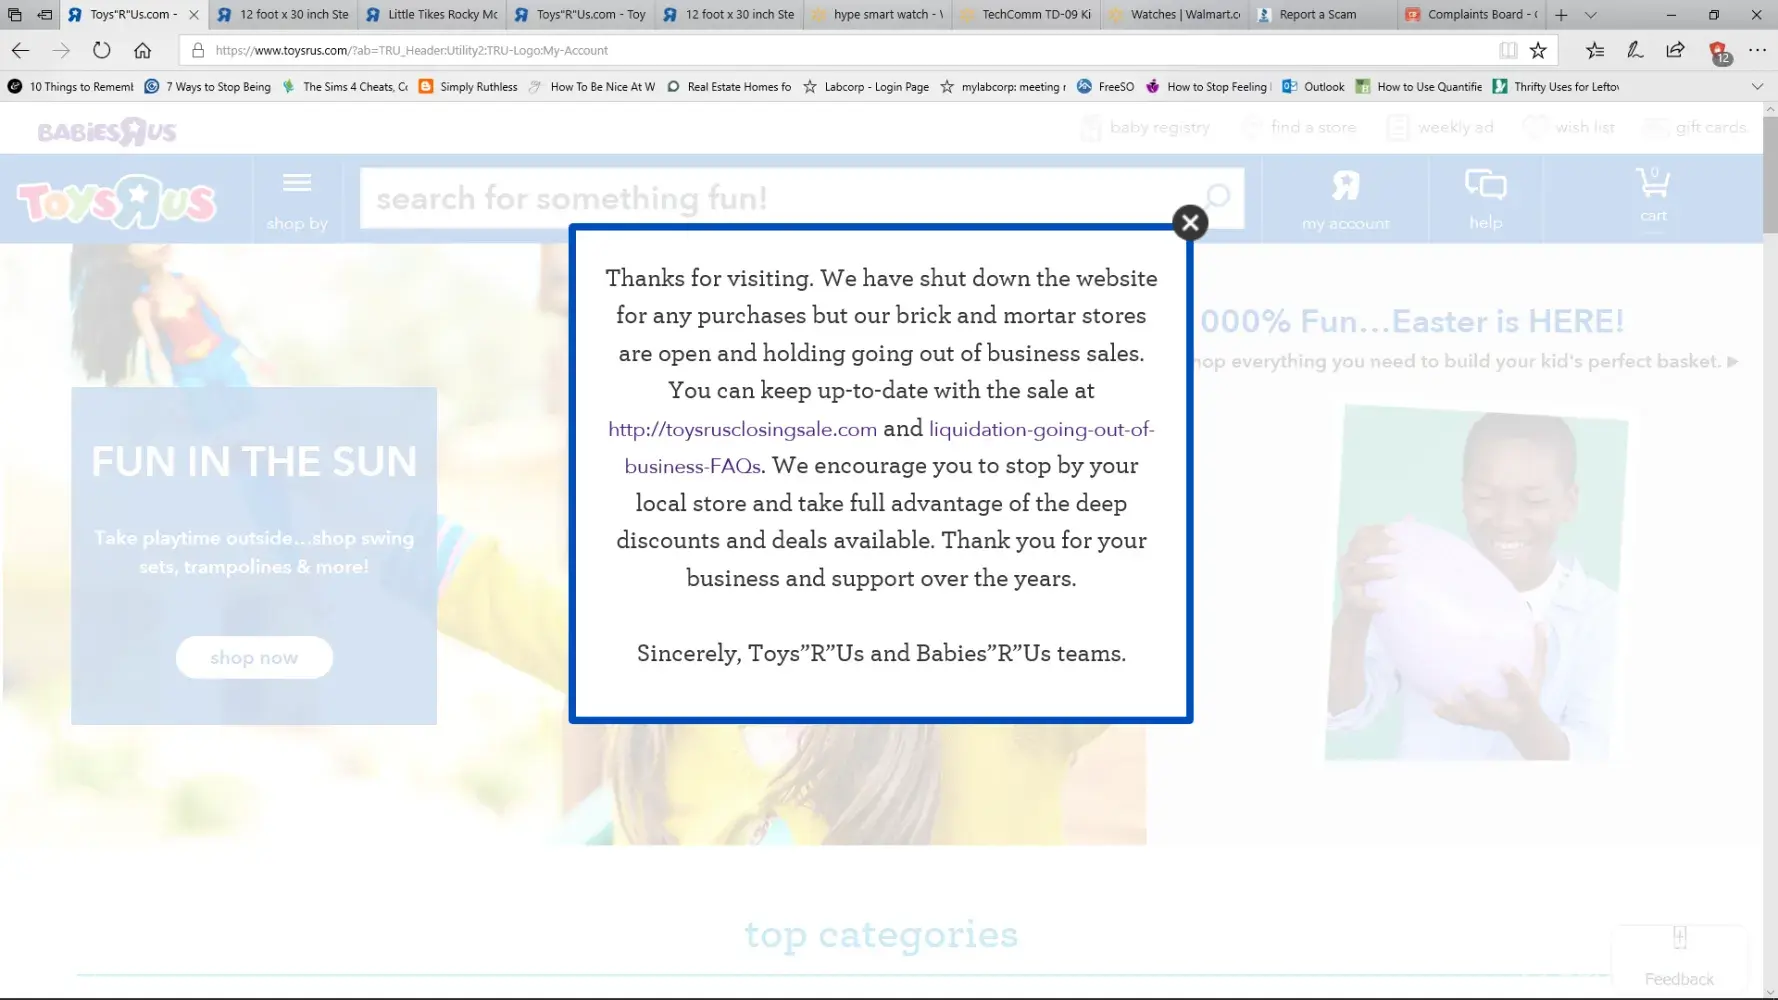
Task: Open 'How to Use Quantifie' bookmark
Action: coord(1419,87)
